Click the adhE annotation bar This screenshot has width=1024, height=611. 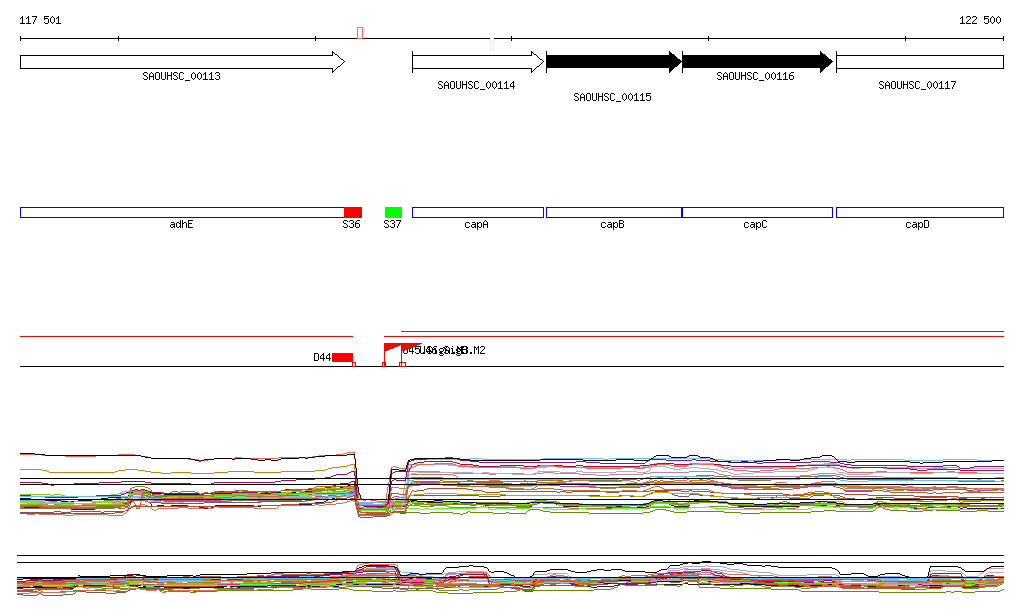coord(181,212)
